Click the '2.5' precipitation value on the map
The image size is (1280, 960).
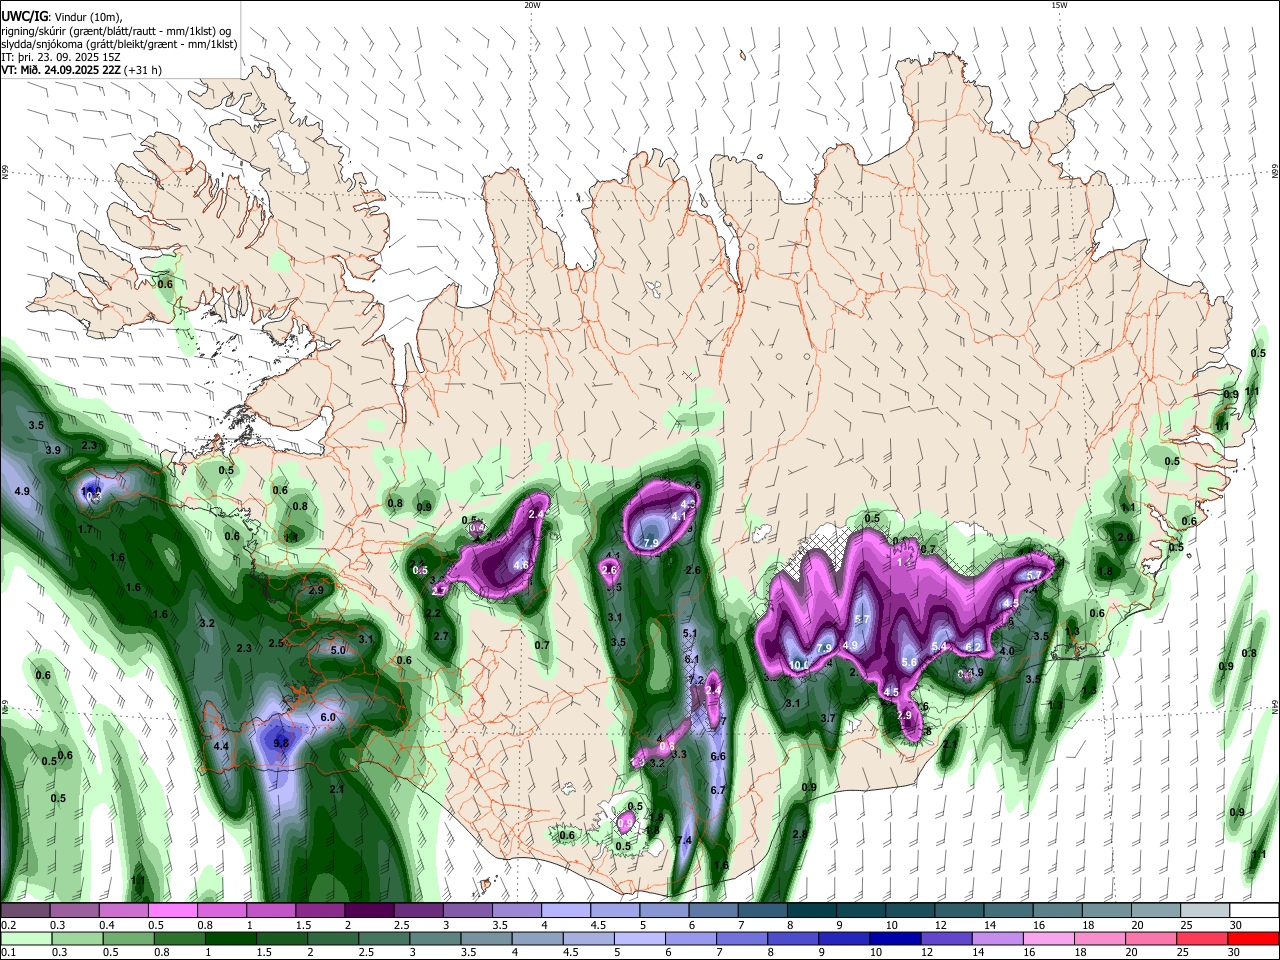pyautogui.click(x=277, y=643)
